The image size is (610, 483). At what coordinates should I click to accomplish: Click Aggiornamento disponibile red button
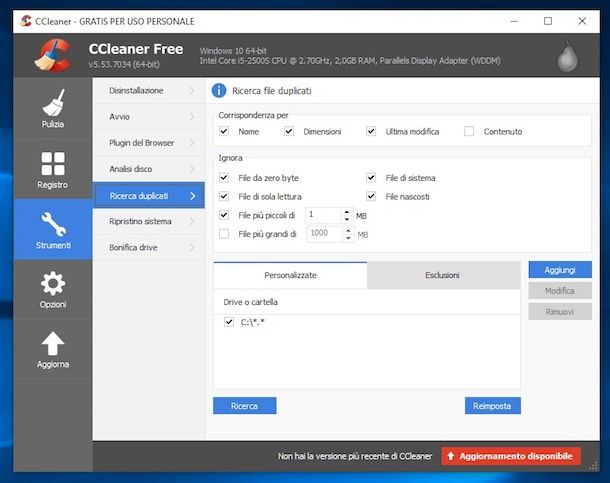click(x=511, y=456)
